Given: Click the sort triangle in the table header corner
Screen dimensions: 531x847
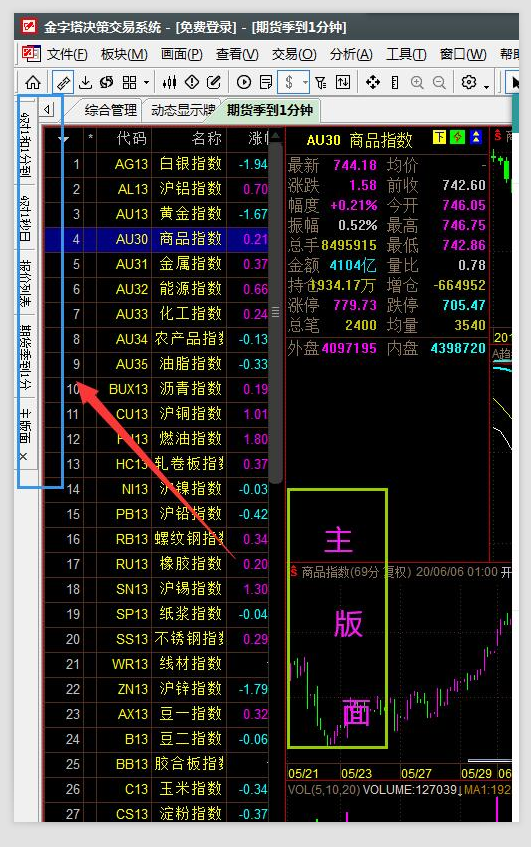Looking at the screenshot, I should (63, 139).
